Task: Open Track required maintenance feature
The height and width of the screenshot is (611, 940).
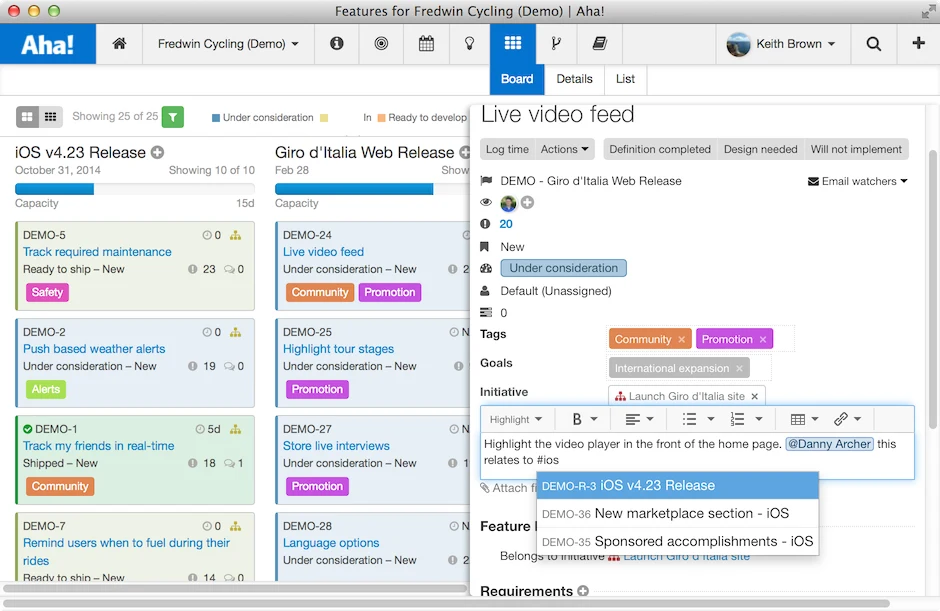Action: tap(97, 252)
